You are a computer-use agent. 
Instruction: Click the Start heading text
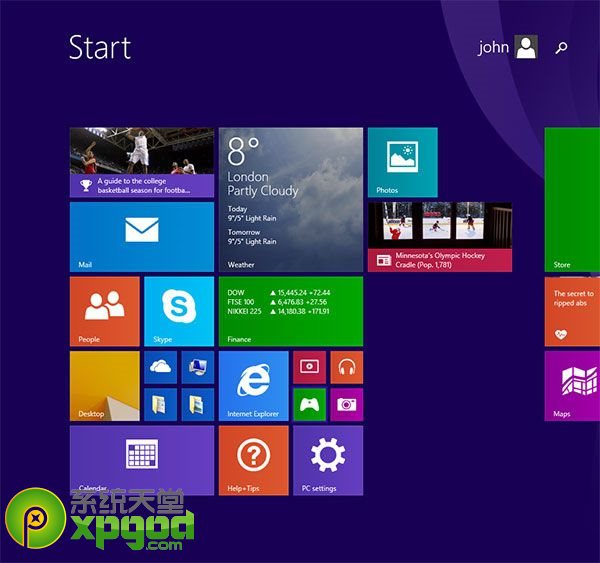pyautogui.click(x=100, y=47)
